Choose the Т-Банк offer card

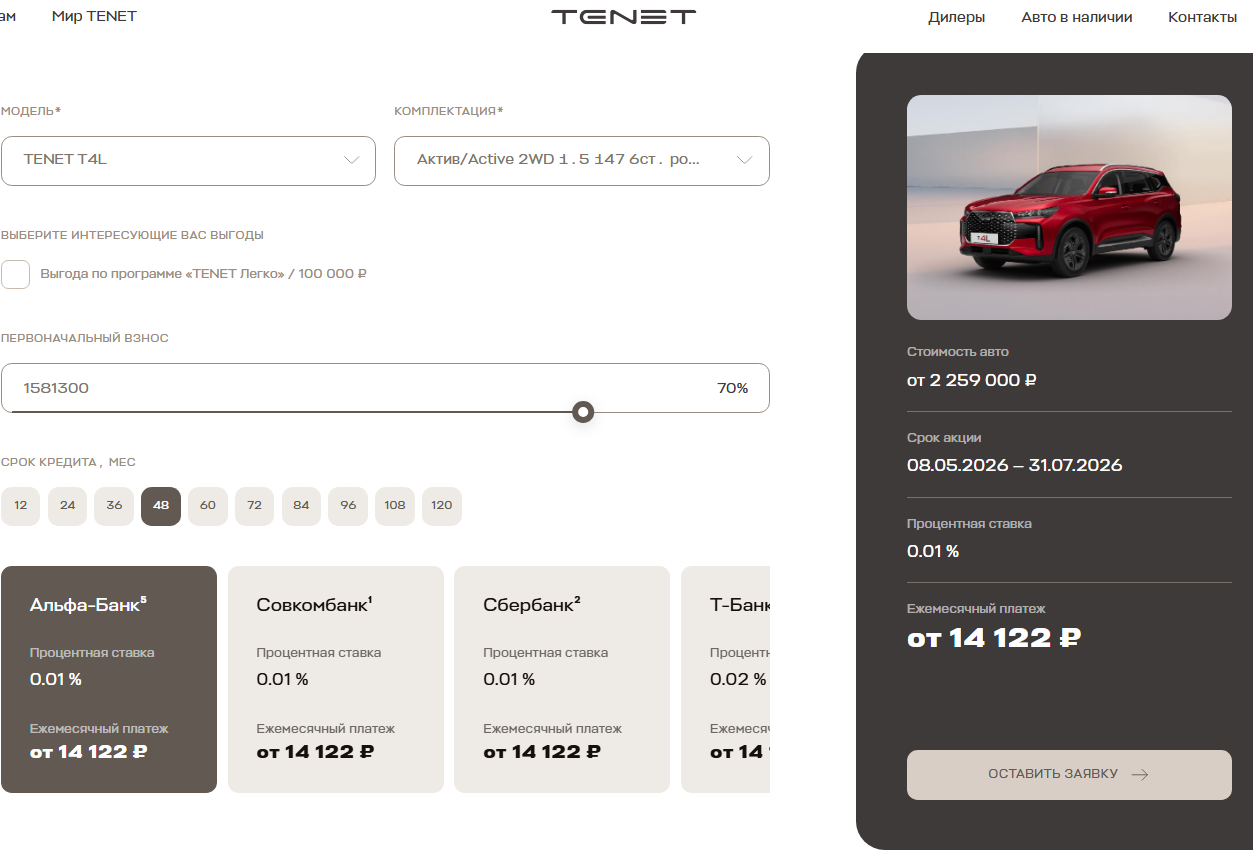point(726,679)
